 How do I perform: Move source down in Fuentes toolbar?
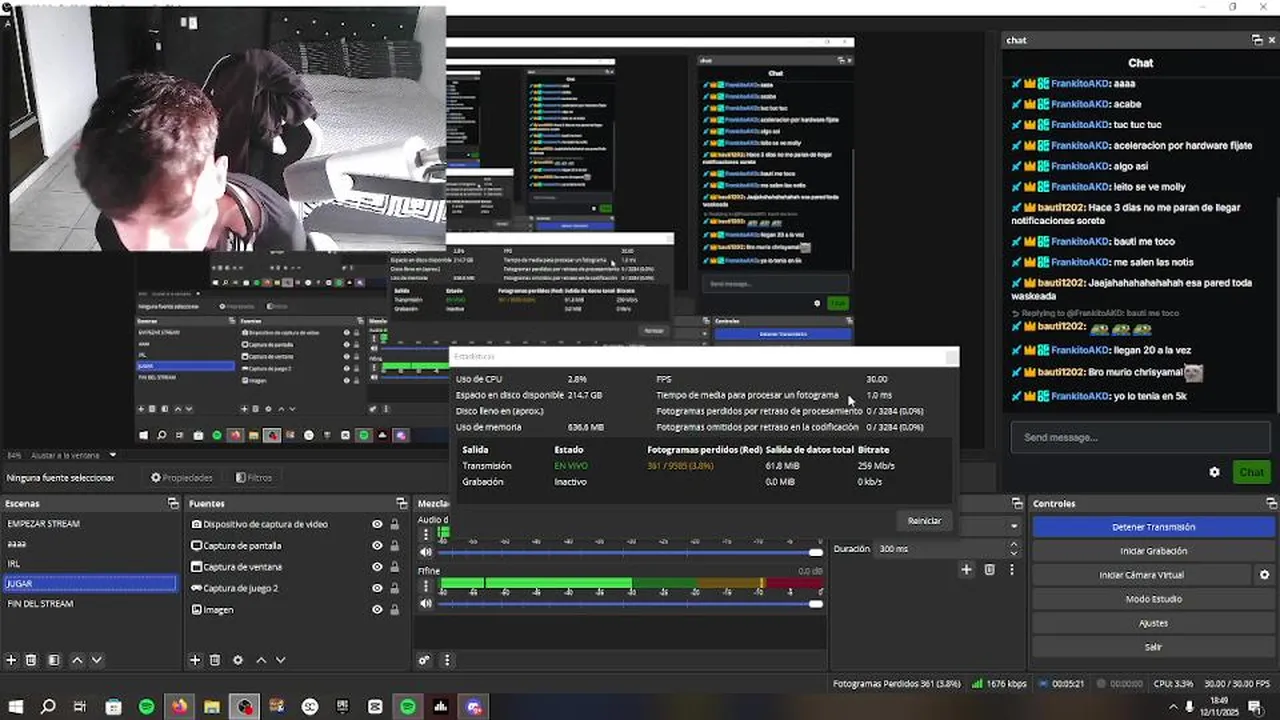click(281, 660)
